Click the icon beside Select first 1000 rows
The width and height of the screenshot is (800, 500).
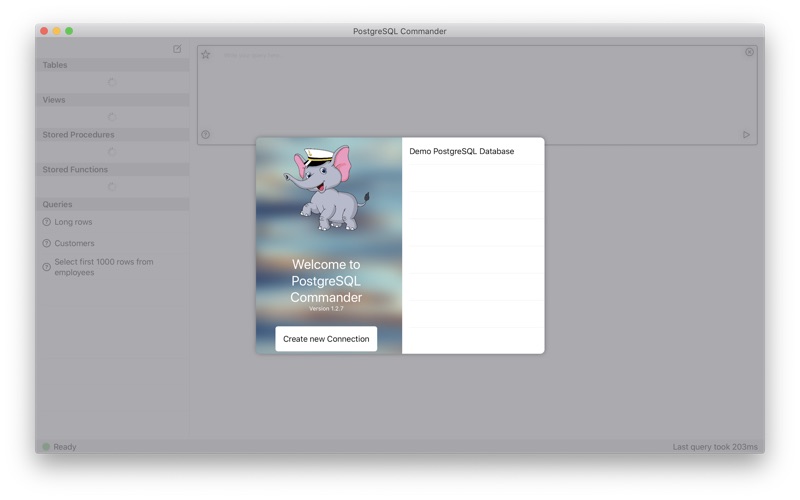(46, 267)
